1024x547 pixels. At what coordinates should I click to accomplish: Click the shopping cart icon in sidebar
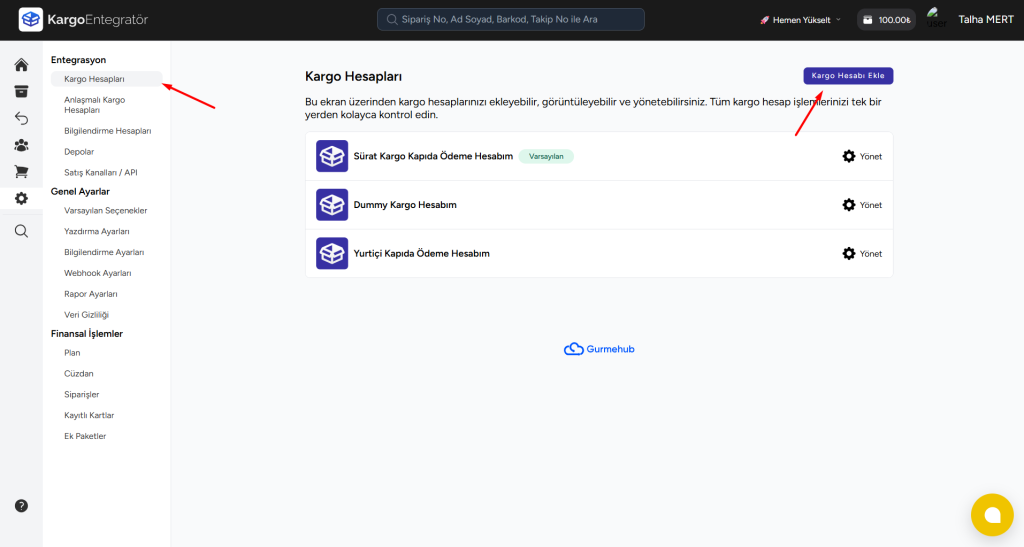21,172
